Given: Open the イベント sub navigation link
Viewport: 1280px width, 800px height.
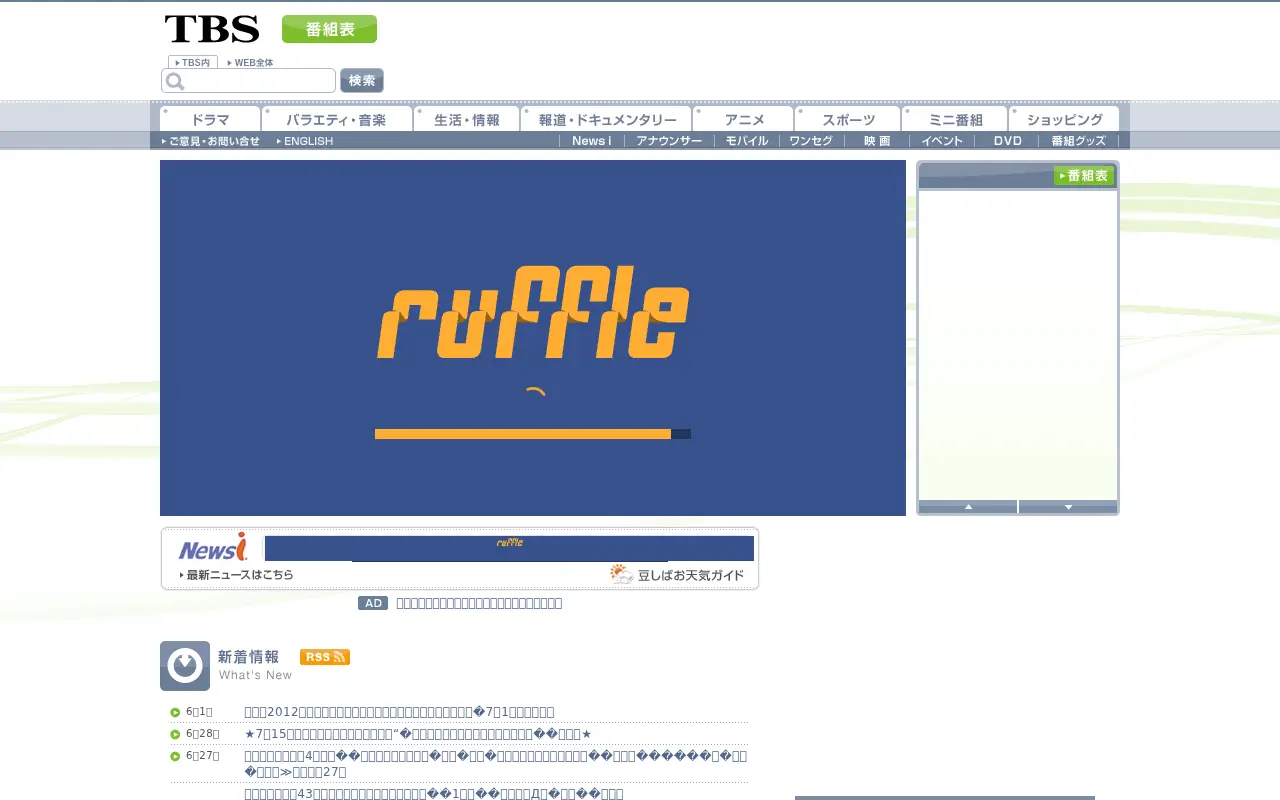Looking at the screenshot, I should pyautogui.click(x=942, y=141).
